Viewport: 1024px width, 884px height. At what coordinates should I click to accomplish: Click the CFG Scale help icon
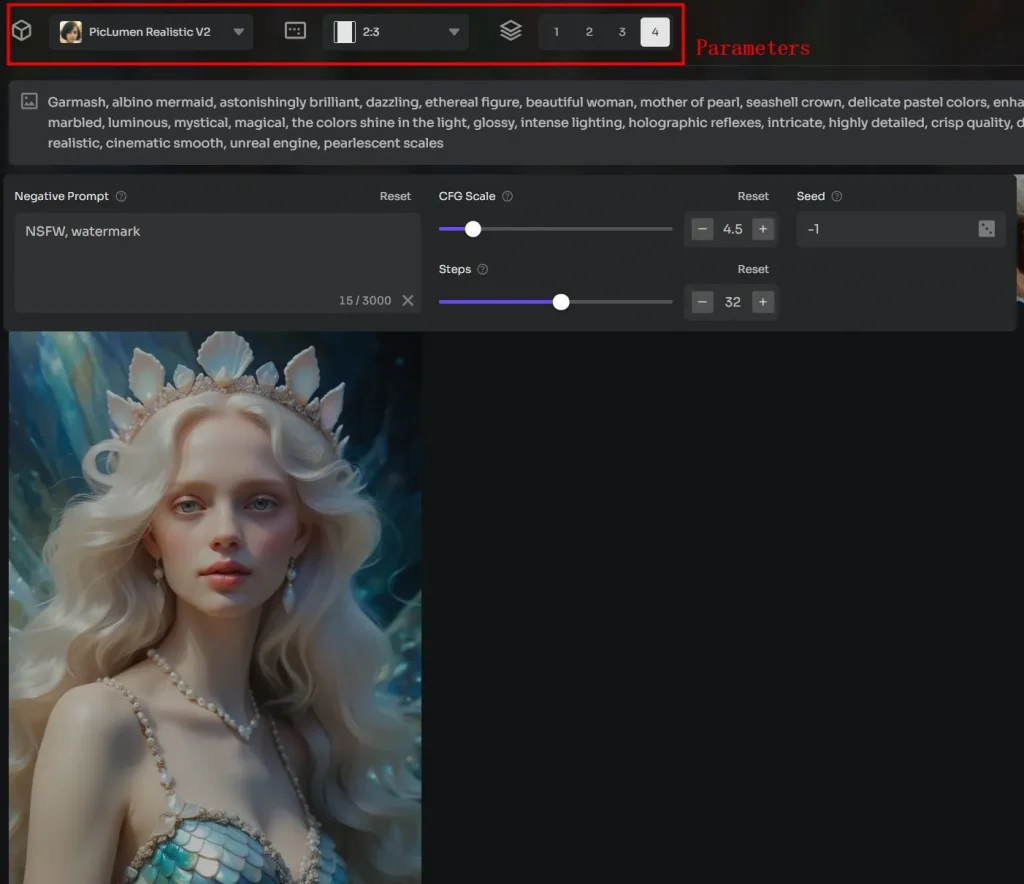[x=507, y=197]
